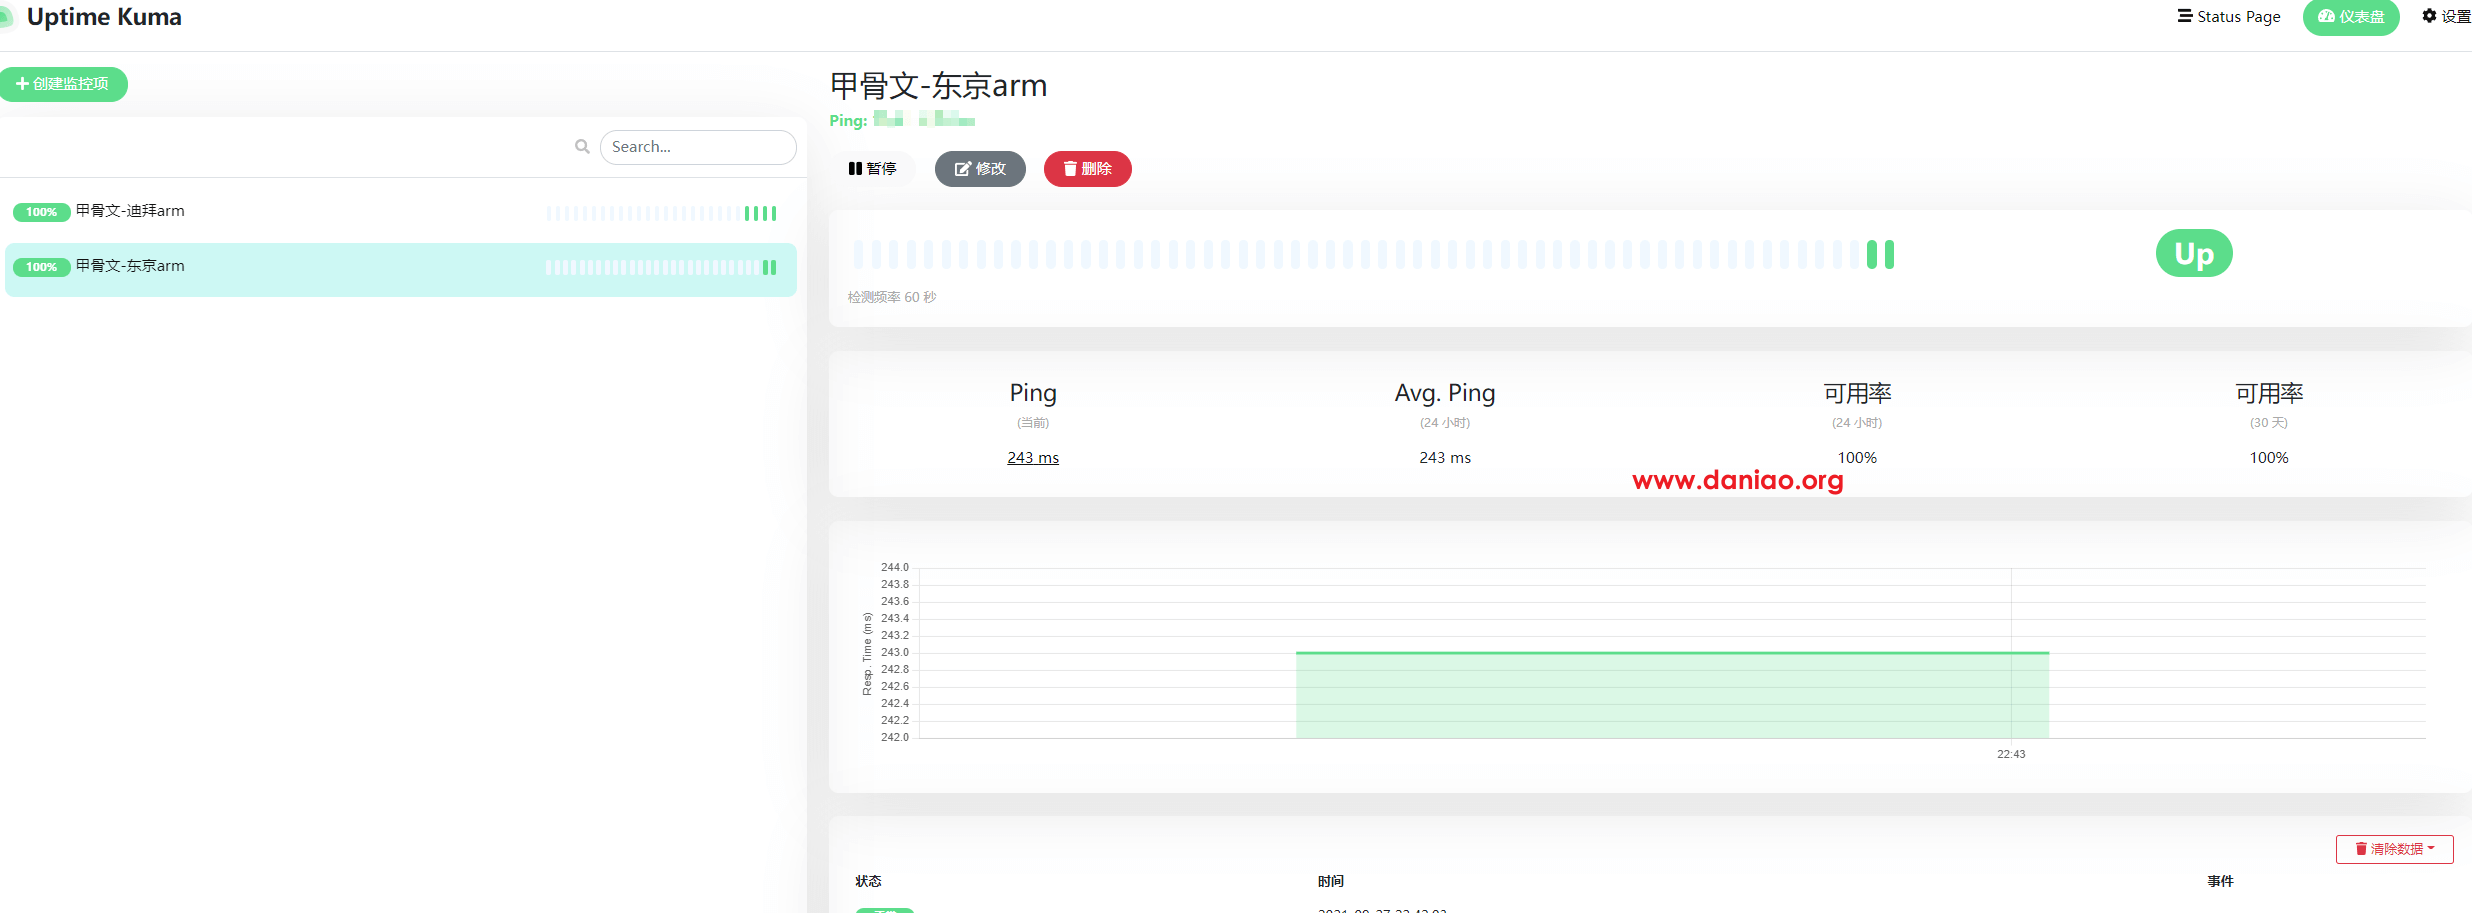Click the gear icon beside 设置

coord(2429,16)
